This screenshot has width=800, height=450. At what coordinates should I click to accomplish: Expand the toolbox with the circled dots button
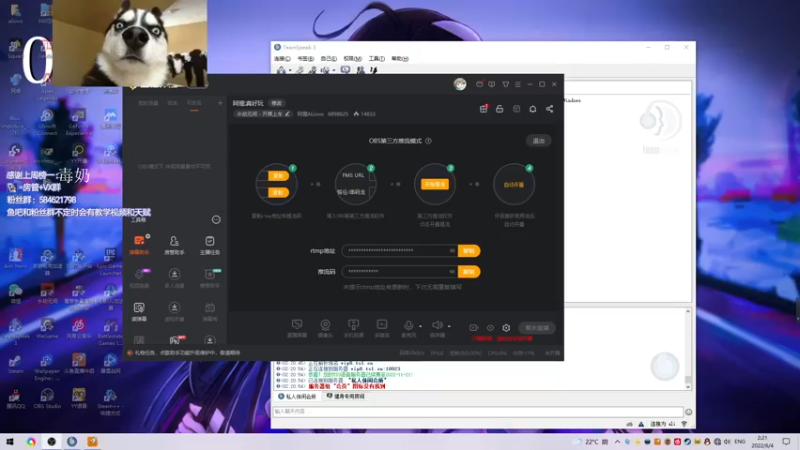[x=216, y=219]
